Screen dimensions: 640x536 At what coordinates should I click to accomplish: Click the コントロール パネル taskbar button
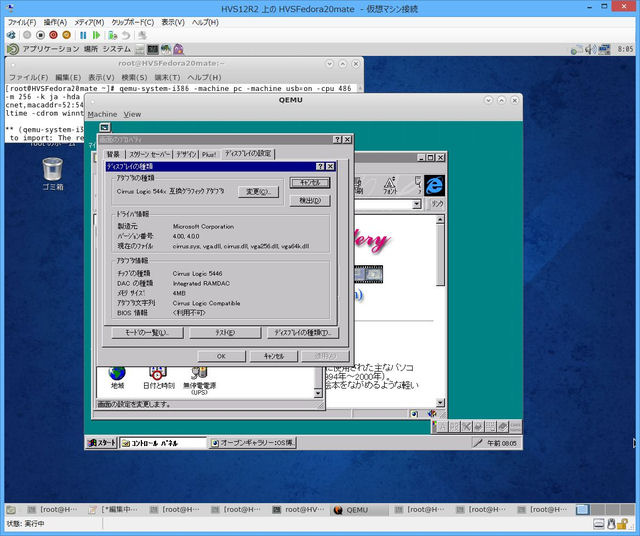[163, 443]
